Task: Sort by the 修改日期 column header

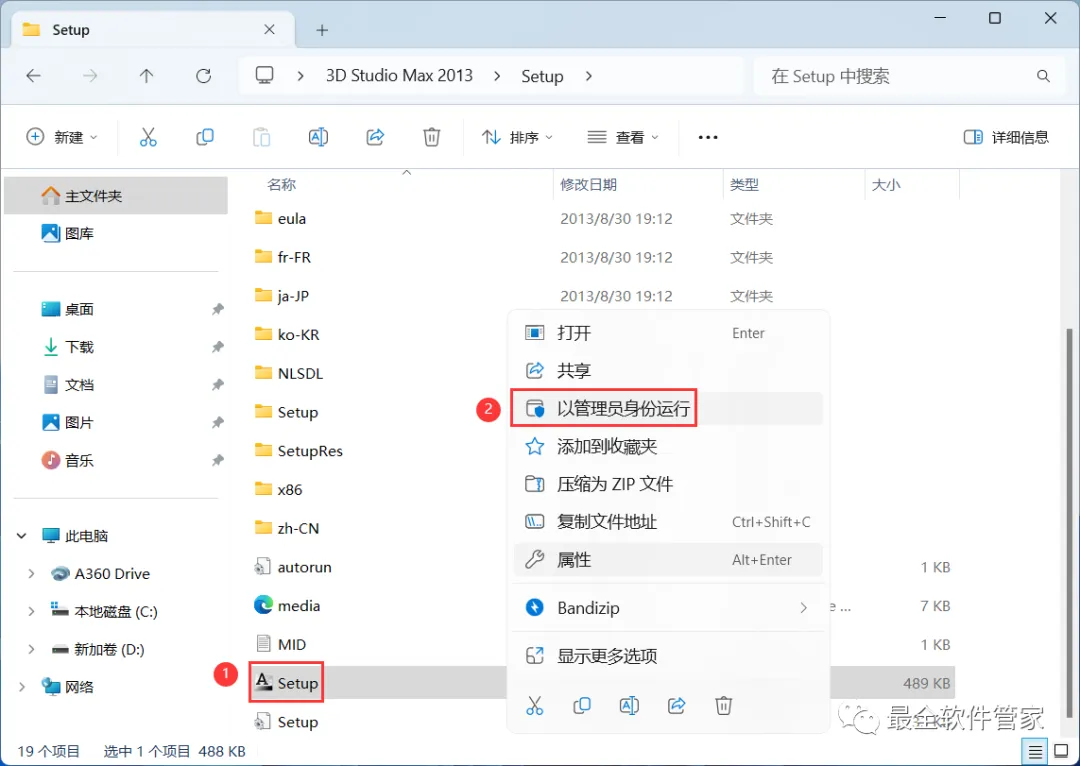Action: click(x=588, y=185)
